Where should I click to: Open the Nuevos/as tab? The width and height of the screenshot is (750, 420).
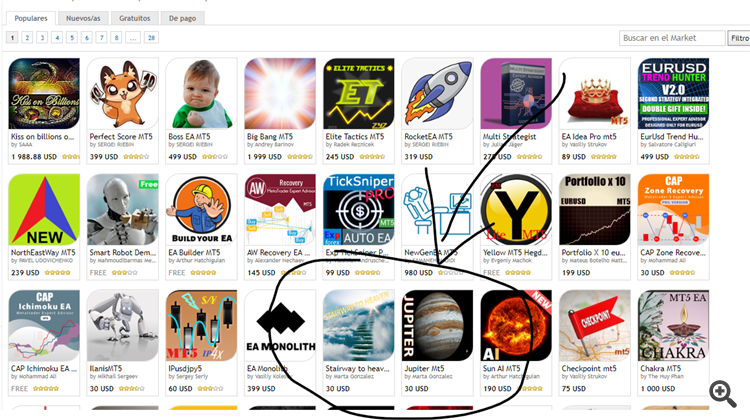click(83, 18)
